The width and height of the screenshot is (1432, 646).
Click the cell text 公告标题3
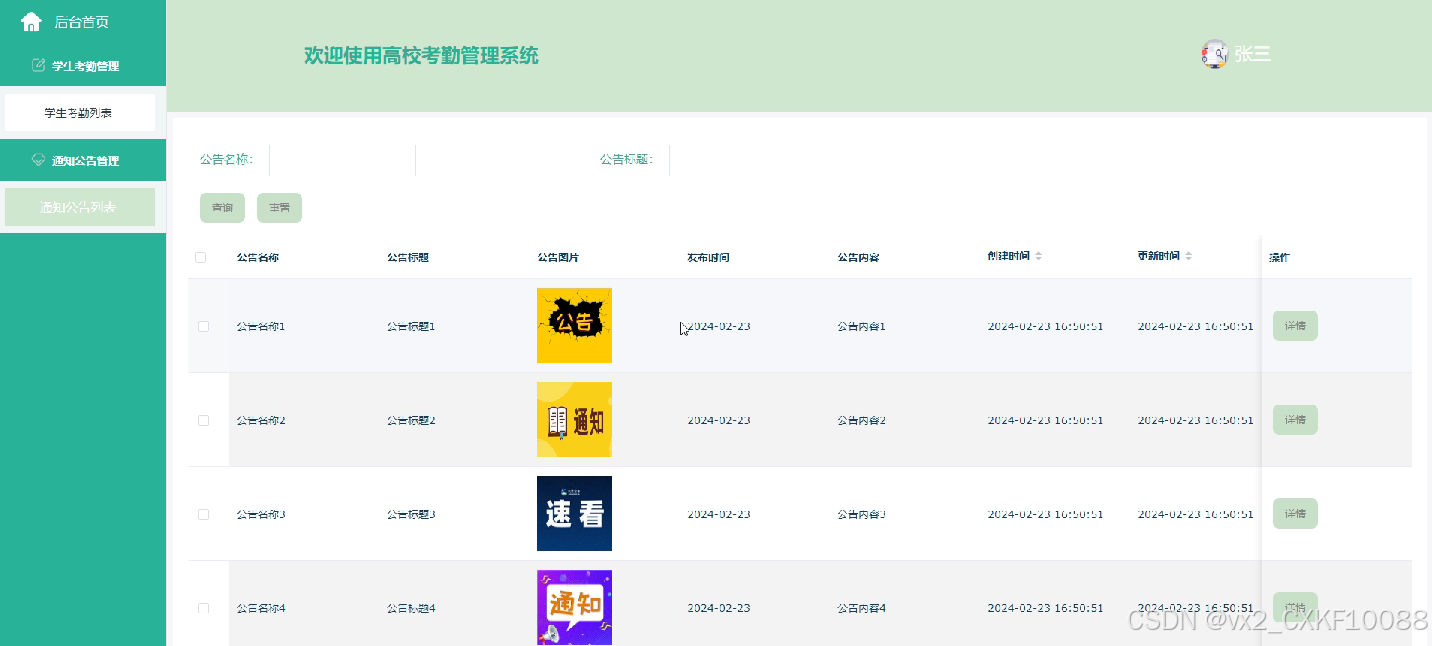pos(411,514)
